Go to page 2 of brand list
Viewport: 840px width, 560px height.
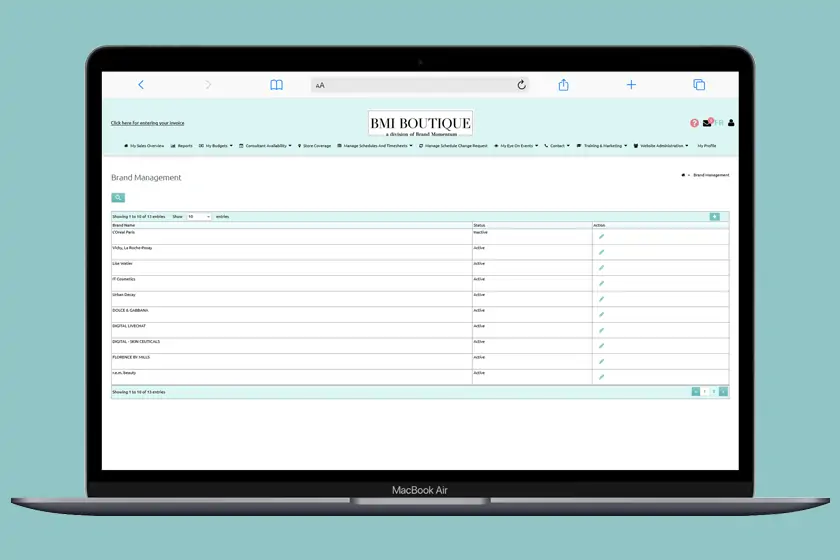click(714, 392)
